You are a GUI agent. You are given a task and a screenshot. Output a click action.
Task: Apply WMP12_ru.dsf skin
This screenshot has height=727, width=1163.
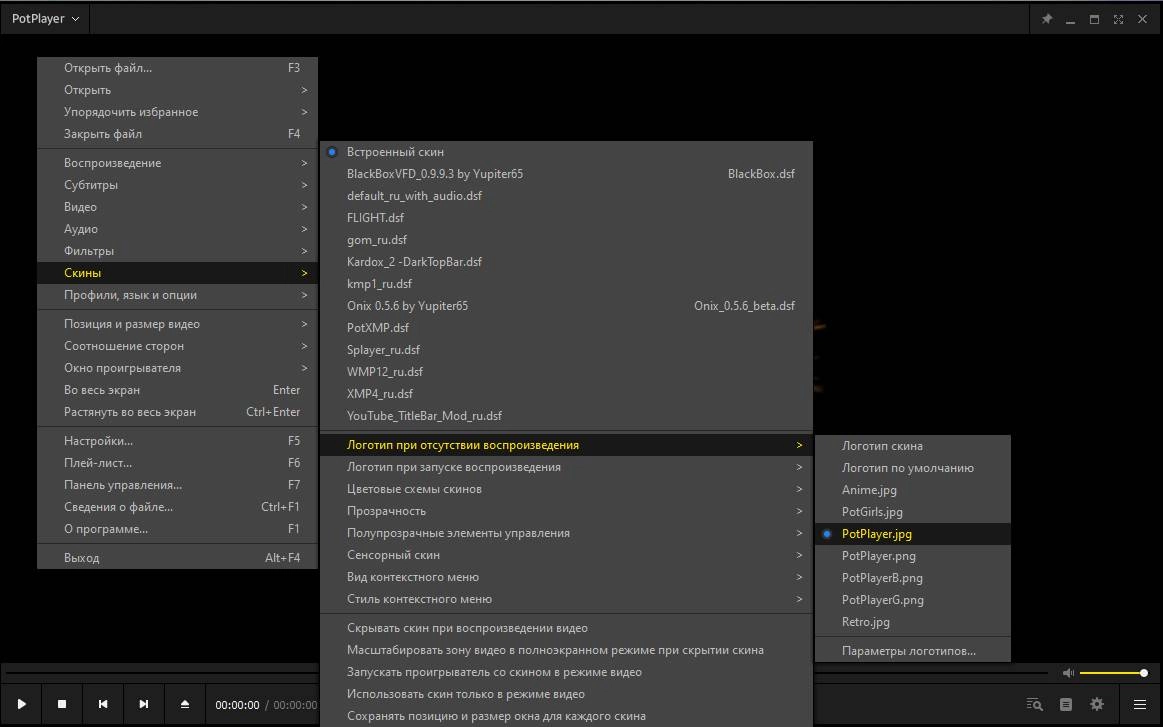[567, 372]
